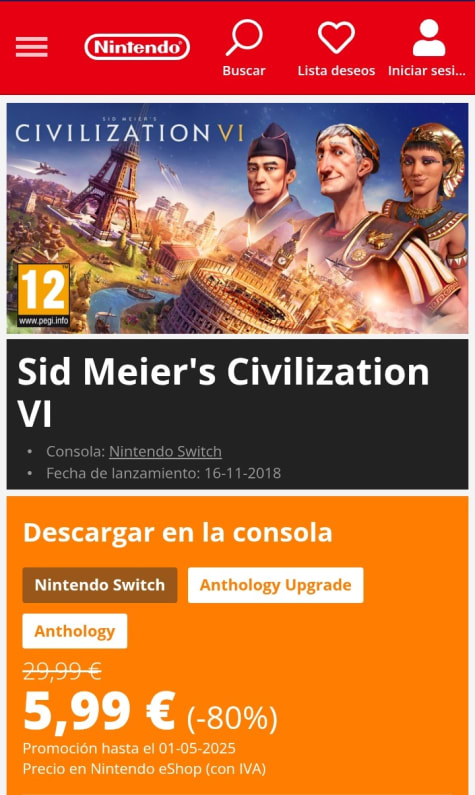475x795 pixels.
Task: Click the user profile silhouette icon
Action: [429, 38]
